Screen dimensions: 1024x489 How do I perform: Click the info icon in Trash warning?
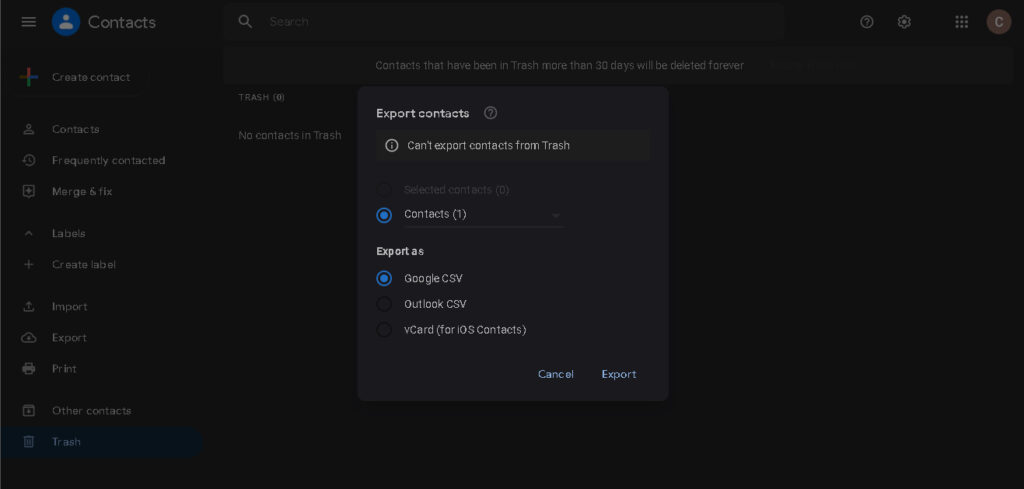(392, 146)
